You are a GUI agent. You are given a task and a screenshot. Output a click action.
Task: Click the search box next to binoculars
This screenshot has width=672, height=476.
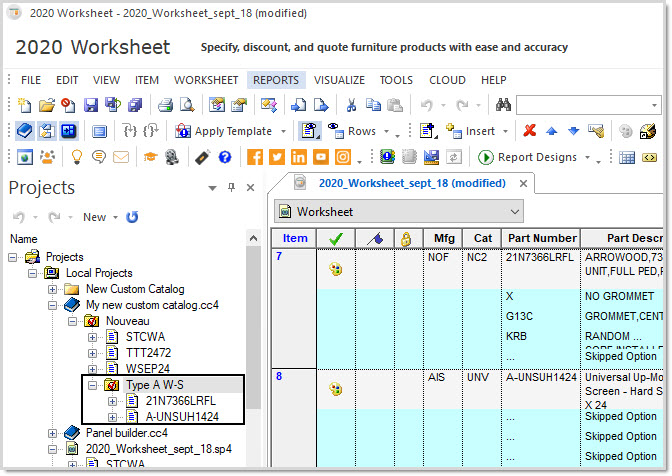click(588, 105)
